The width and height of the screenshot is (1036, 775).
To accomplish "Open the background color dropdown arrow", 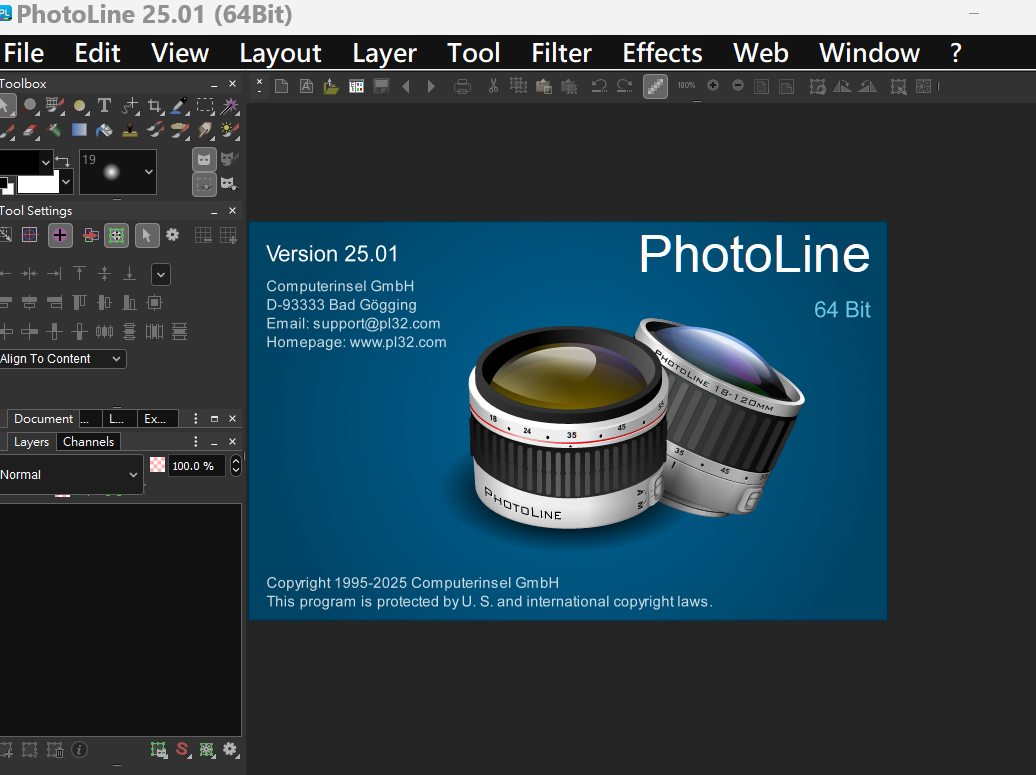I will click(x=65, y=181).
